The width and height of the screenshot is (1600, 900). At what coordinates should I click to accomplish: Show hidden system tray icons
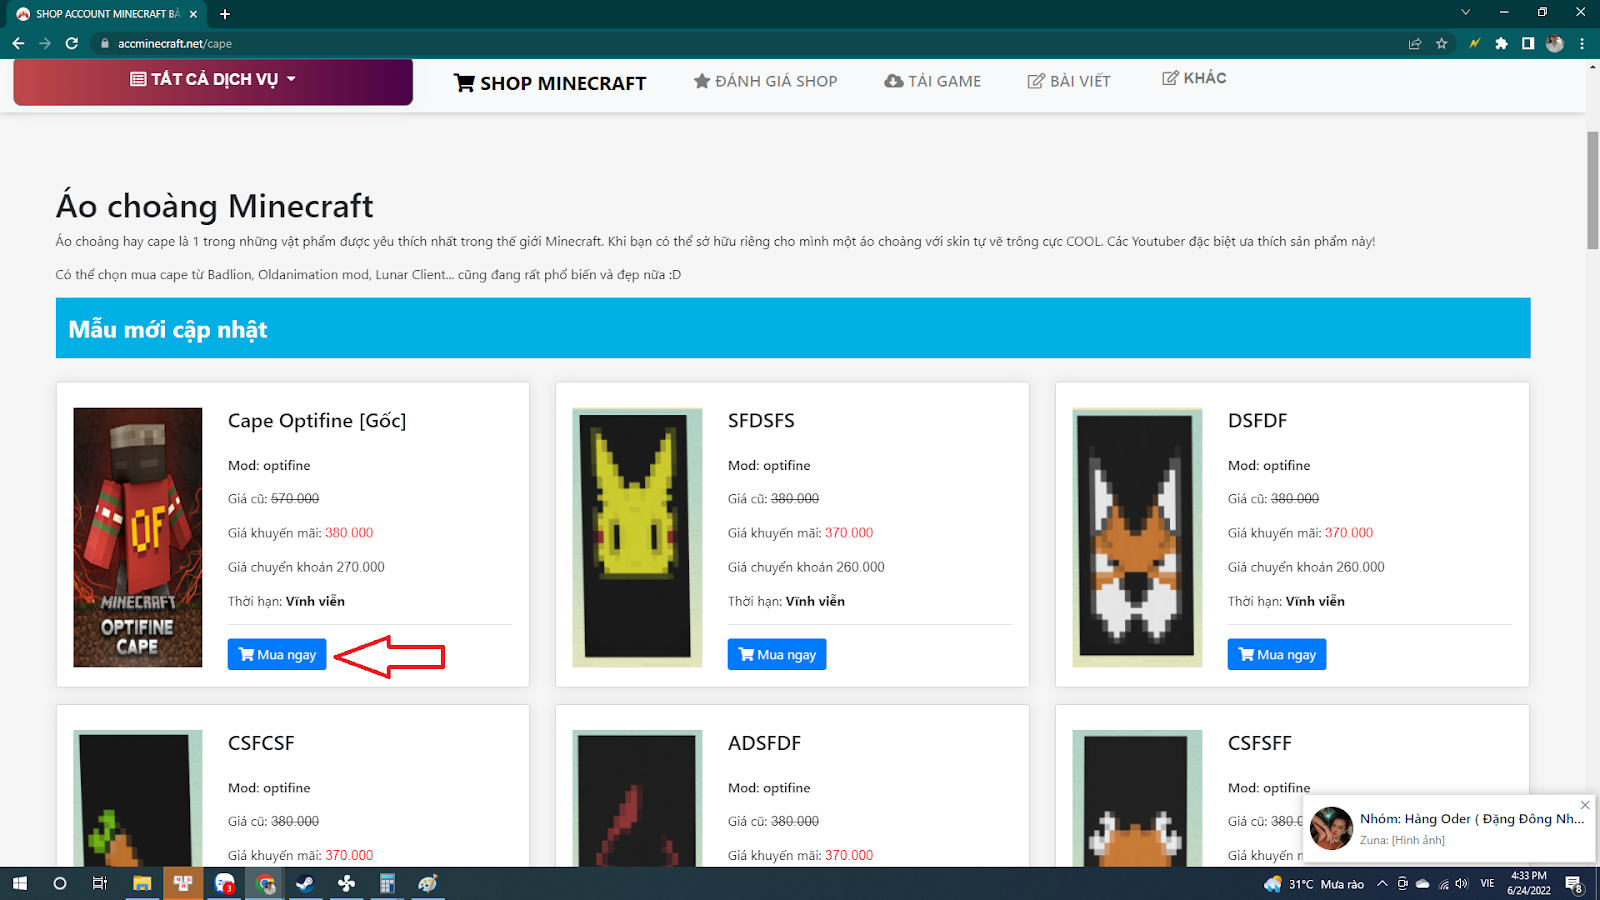pyautogui.click(x=1382, y=884)
